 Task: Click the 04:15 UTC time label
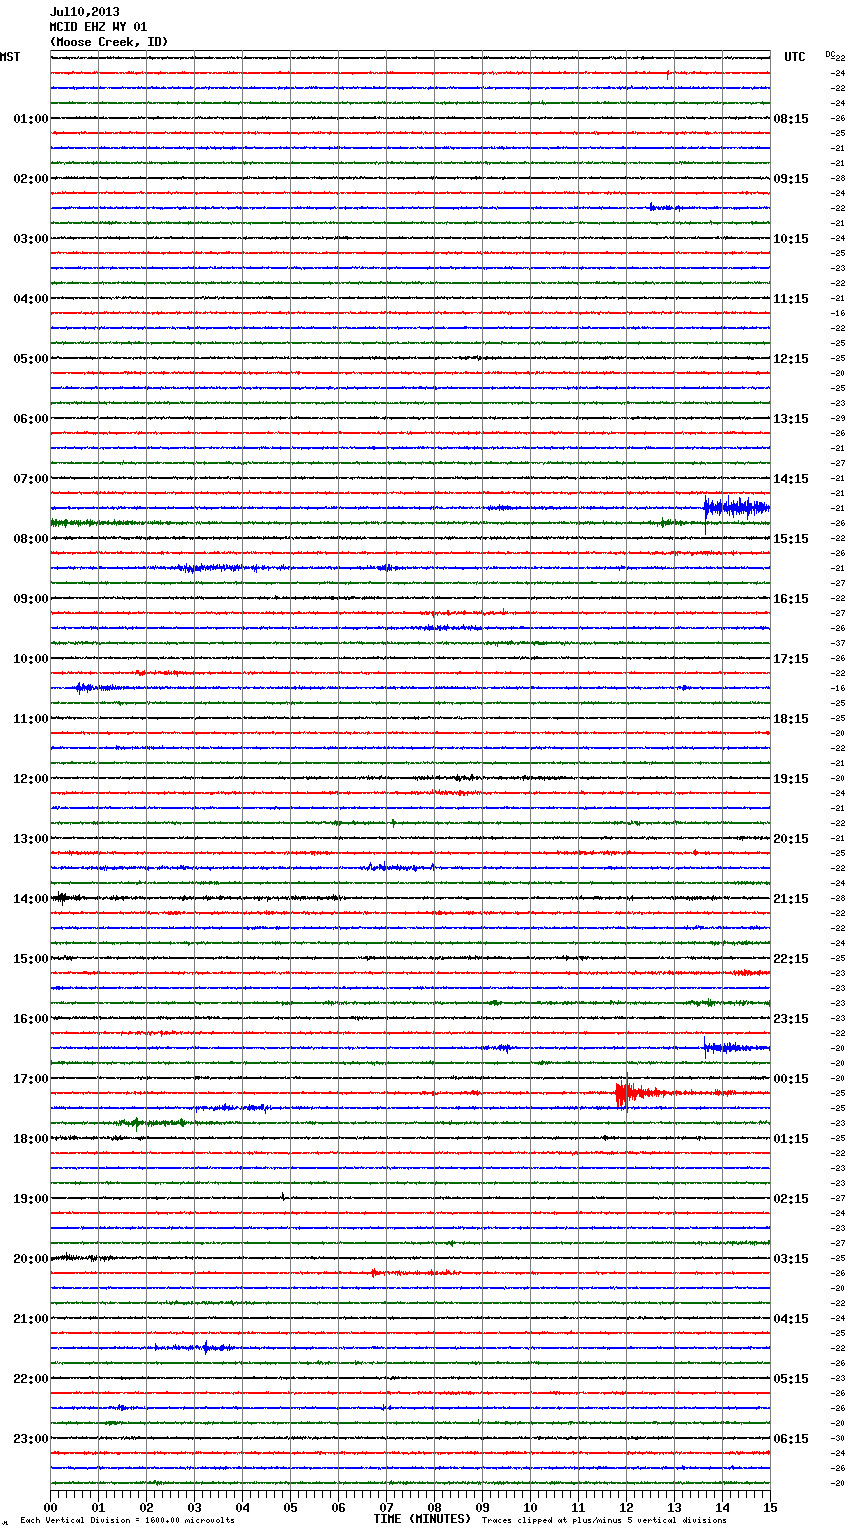[x=791, y=1319]
